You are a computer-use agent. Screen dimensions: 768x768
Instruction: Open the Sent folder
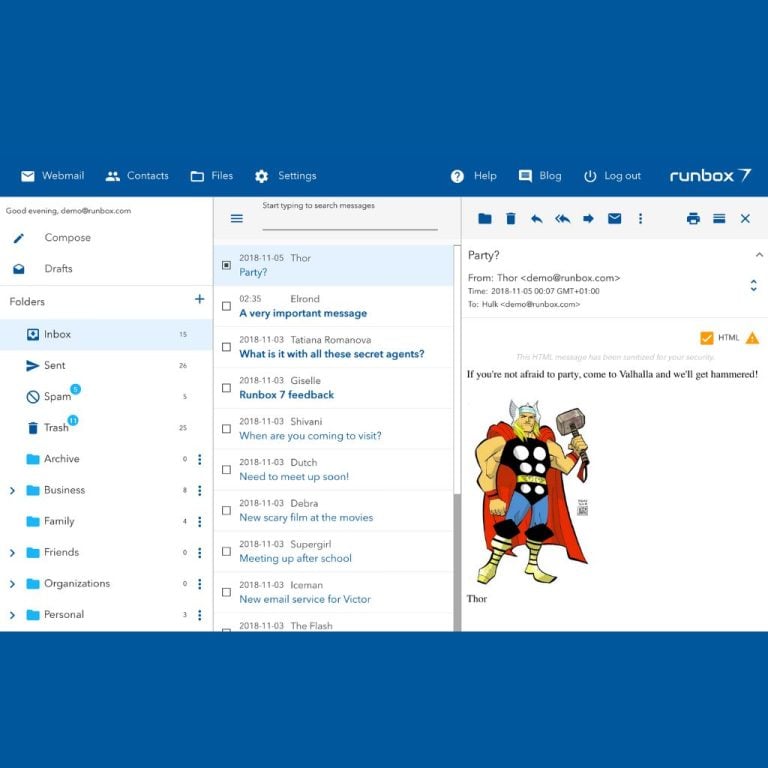coord(106,365)
